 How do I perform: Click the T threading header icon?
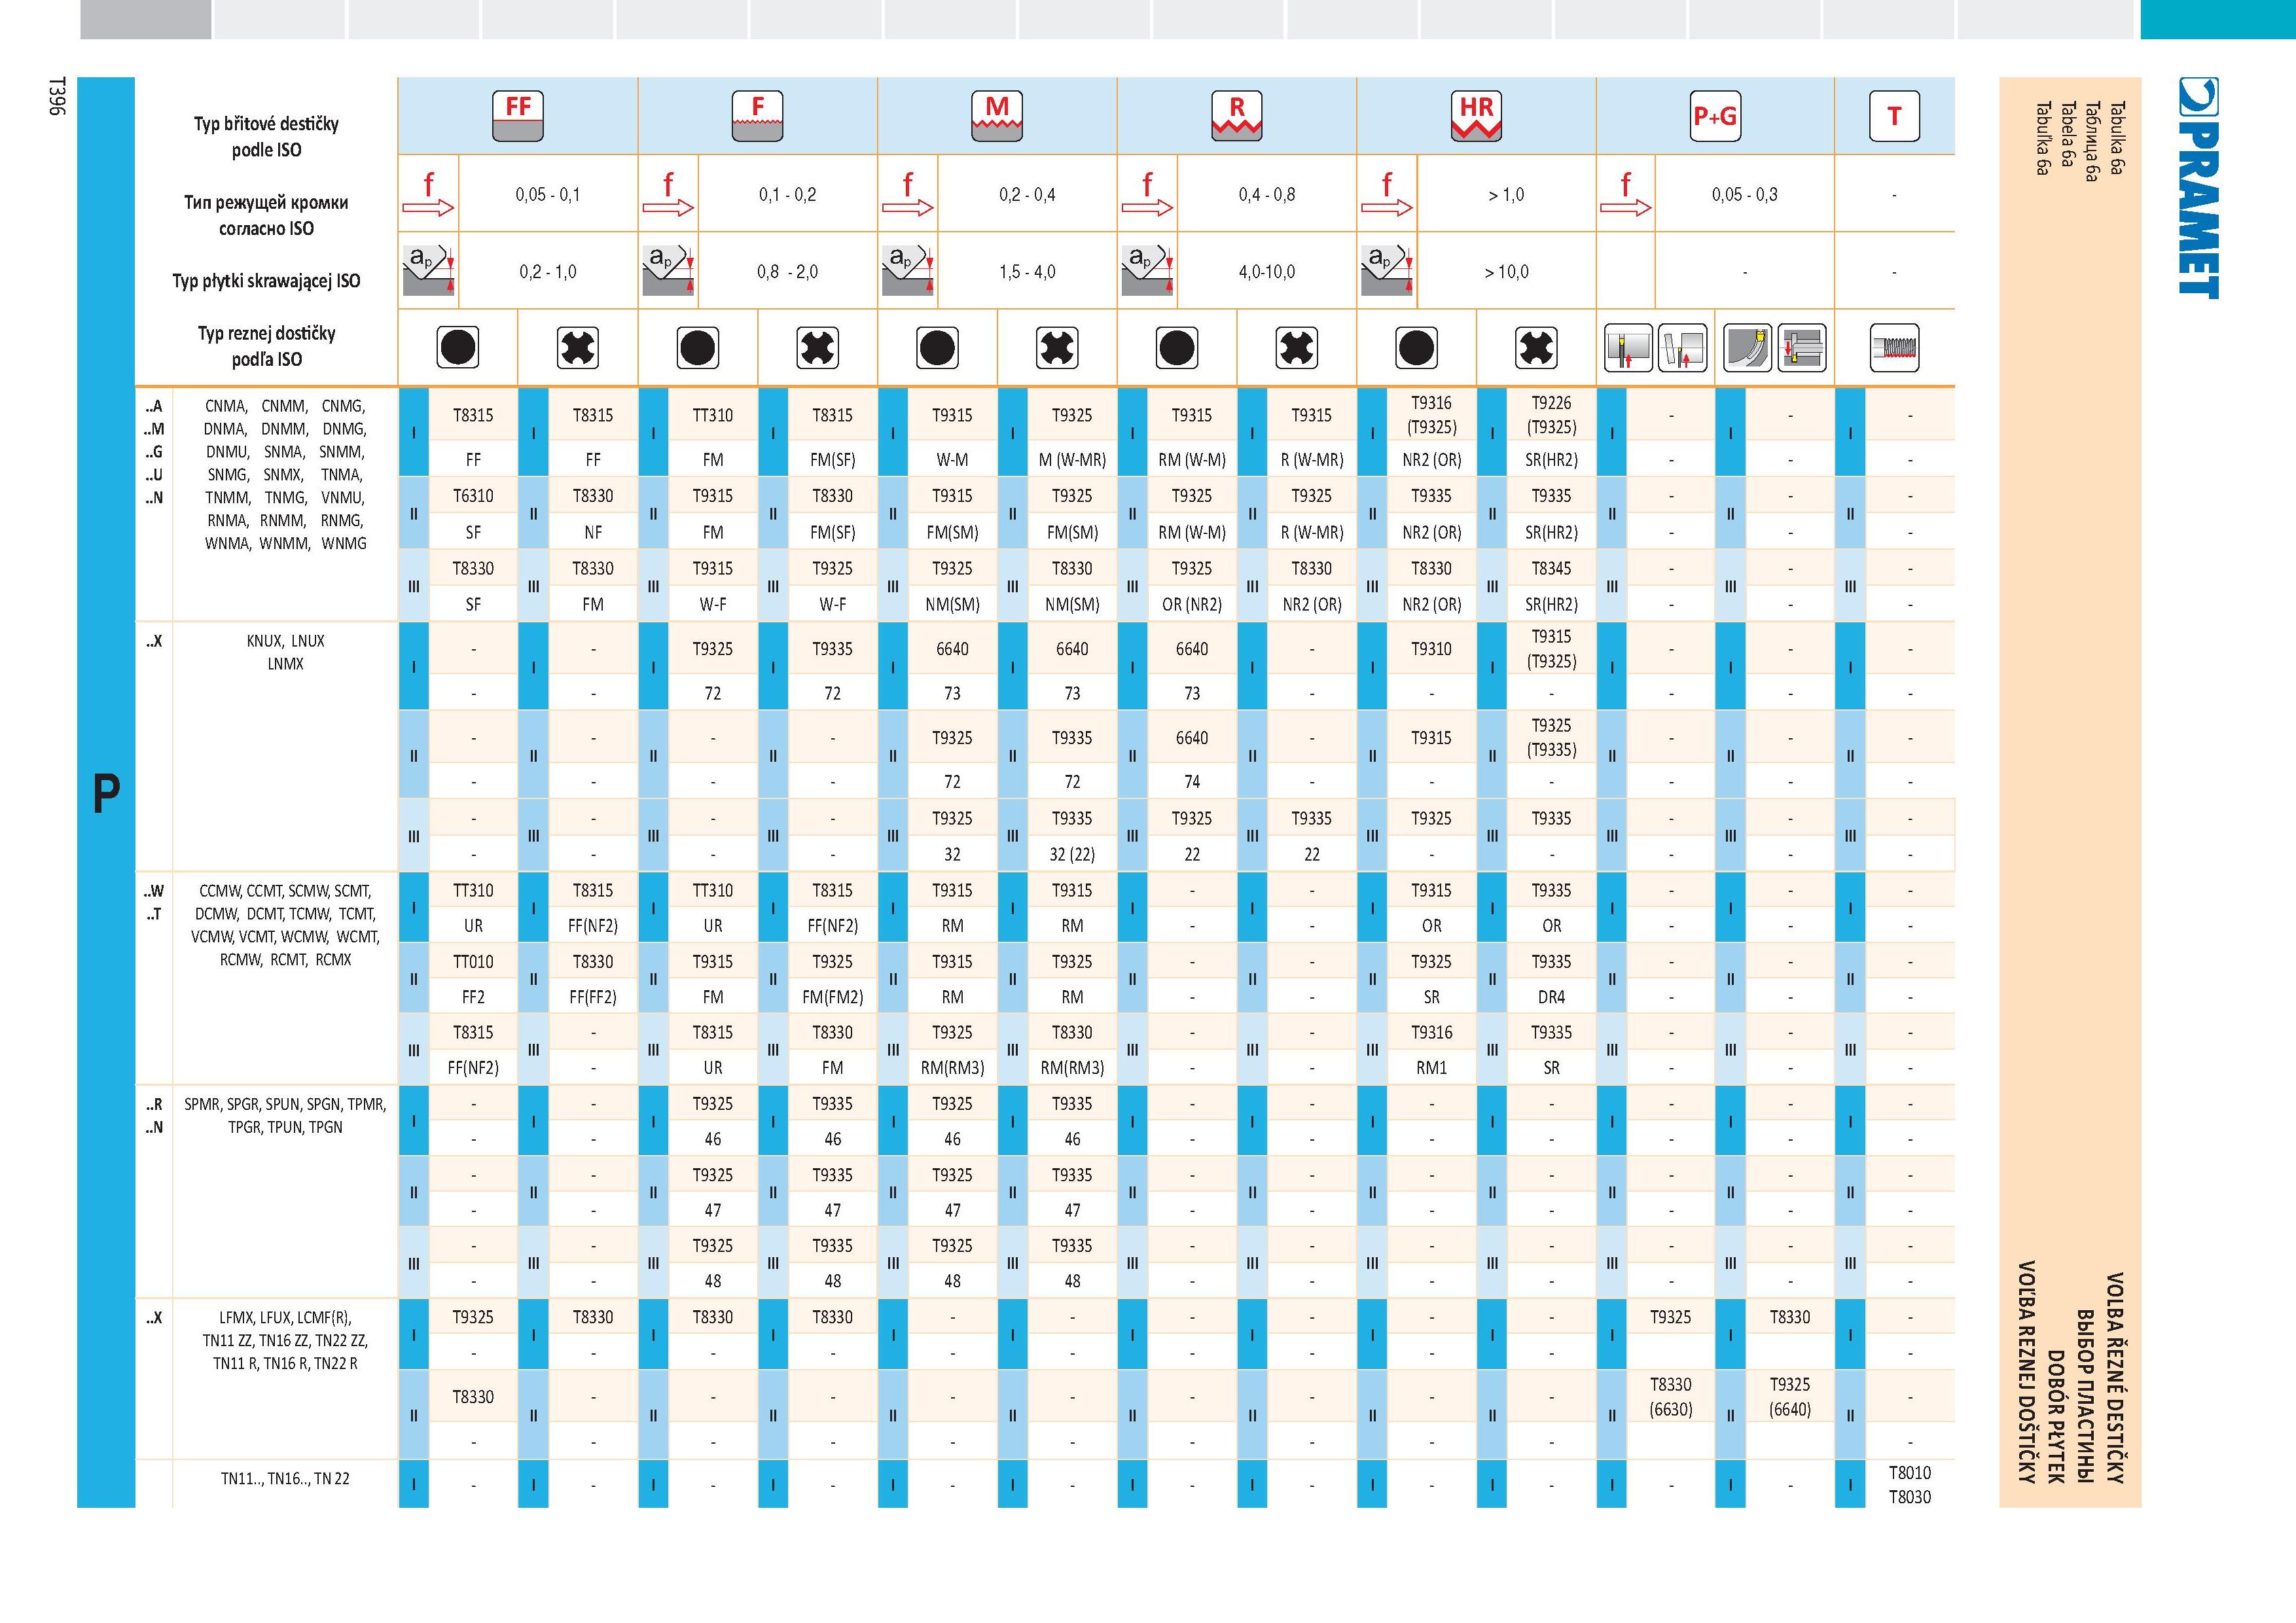tap(1894, 116)
